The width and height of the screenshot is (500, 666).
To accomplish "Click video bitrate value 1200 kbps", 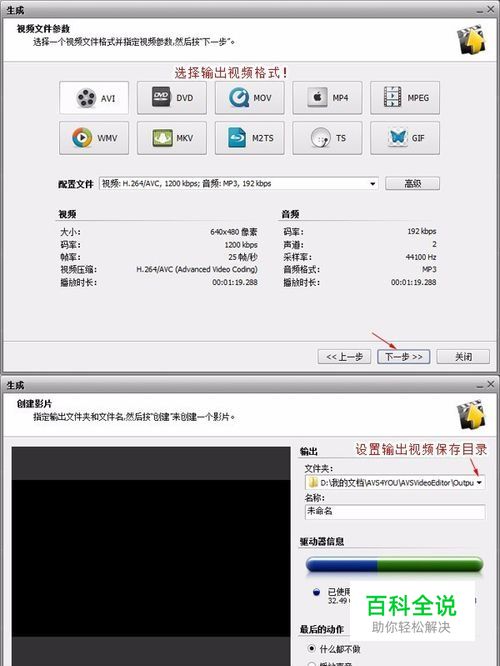I will coord(241,245).
